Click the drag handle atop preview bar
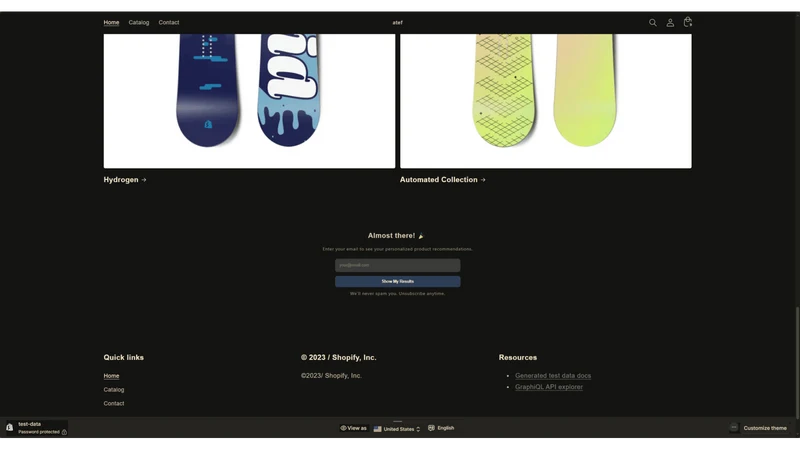The width and height of the screenshot is (800, 450). pyautogui.click(x=397, y=421)
